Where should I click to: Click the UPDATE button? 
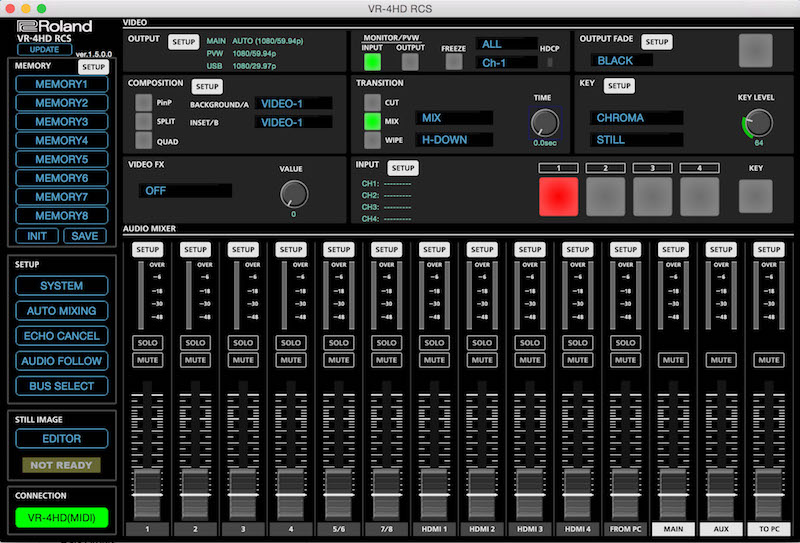tap(44, 50)
